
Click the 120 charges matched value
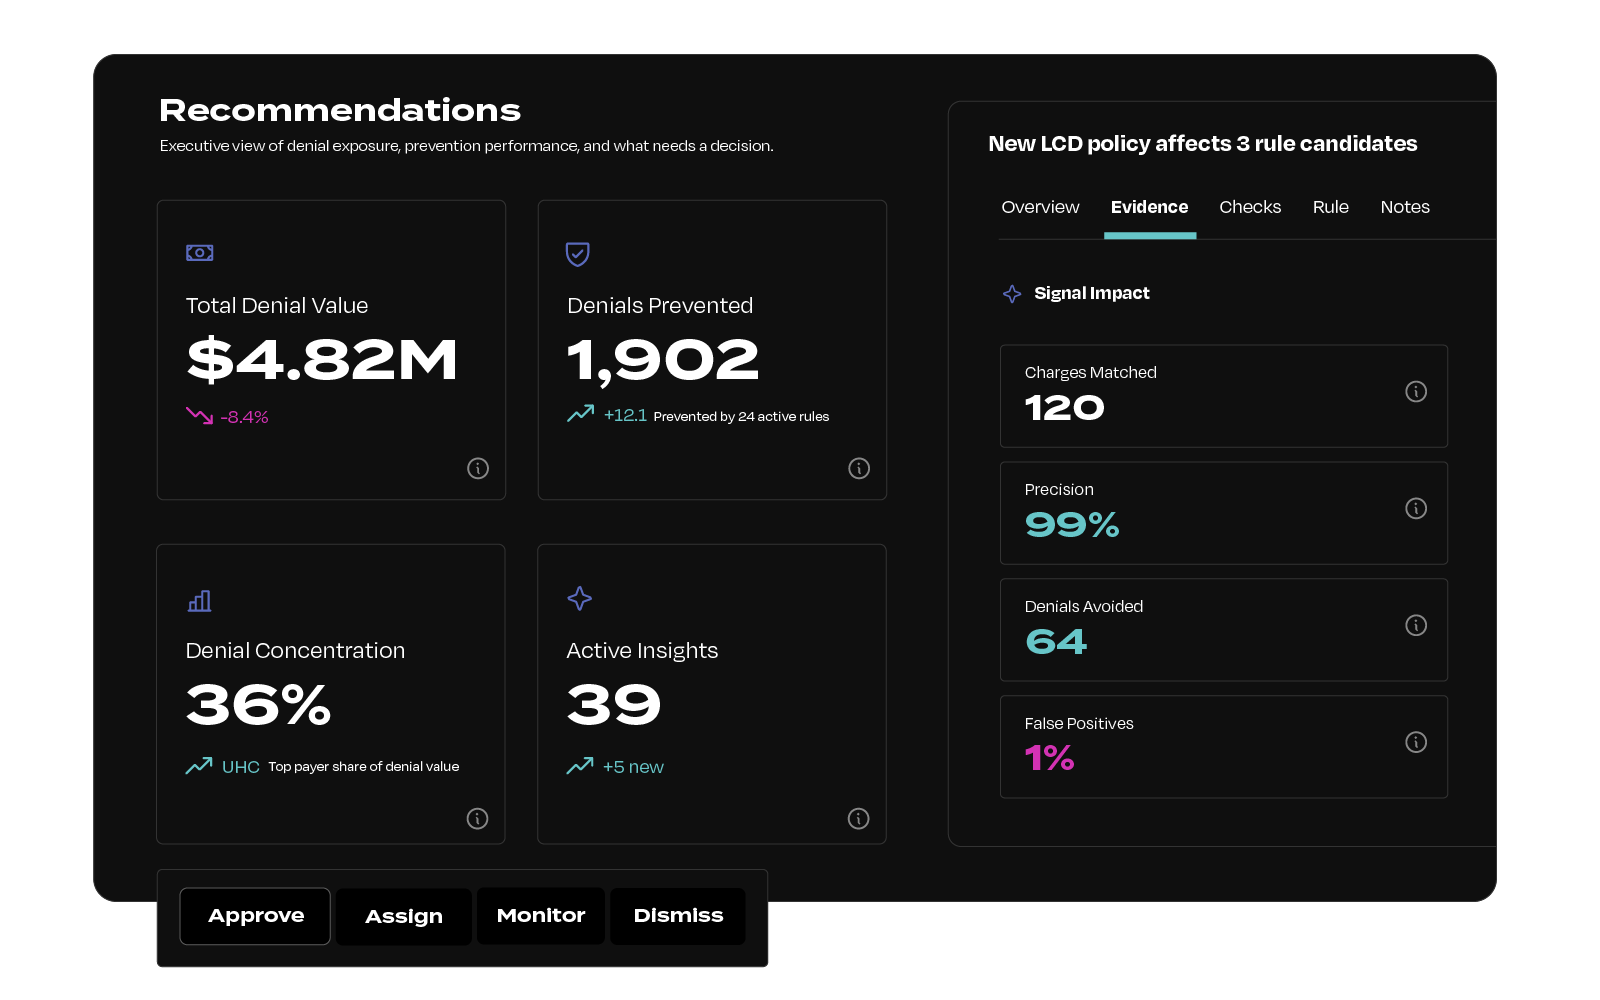[x=1065, y=408]
